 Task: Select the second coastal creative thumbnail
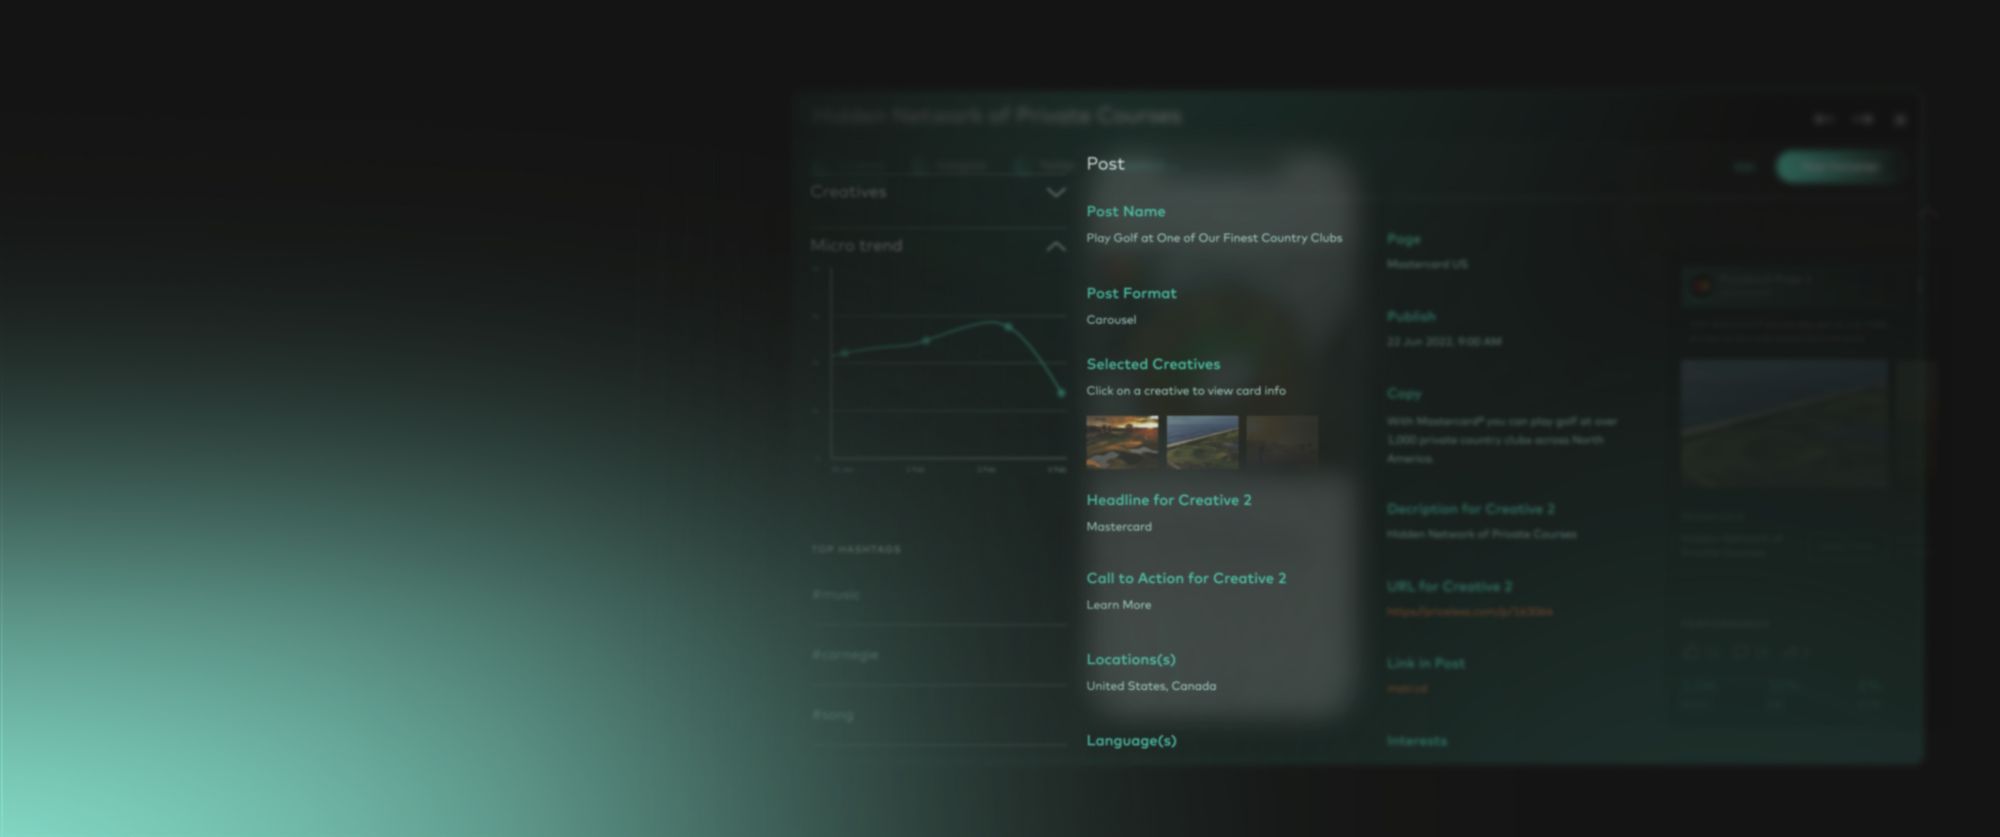point(1202,441)
